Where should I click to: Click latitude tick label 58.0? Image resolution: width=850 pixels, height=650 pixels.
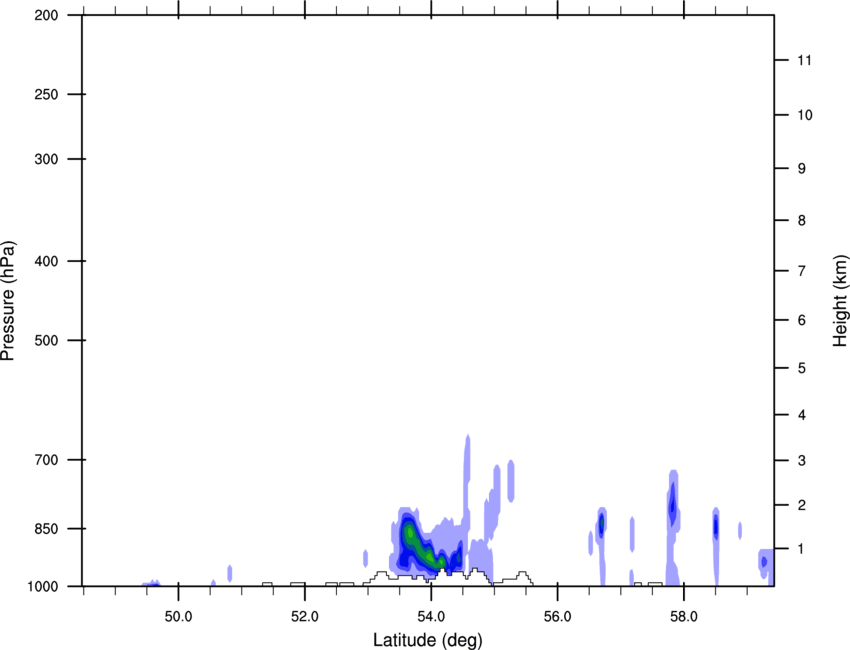(x=684, y=617)
